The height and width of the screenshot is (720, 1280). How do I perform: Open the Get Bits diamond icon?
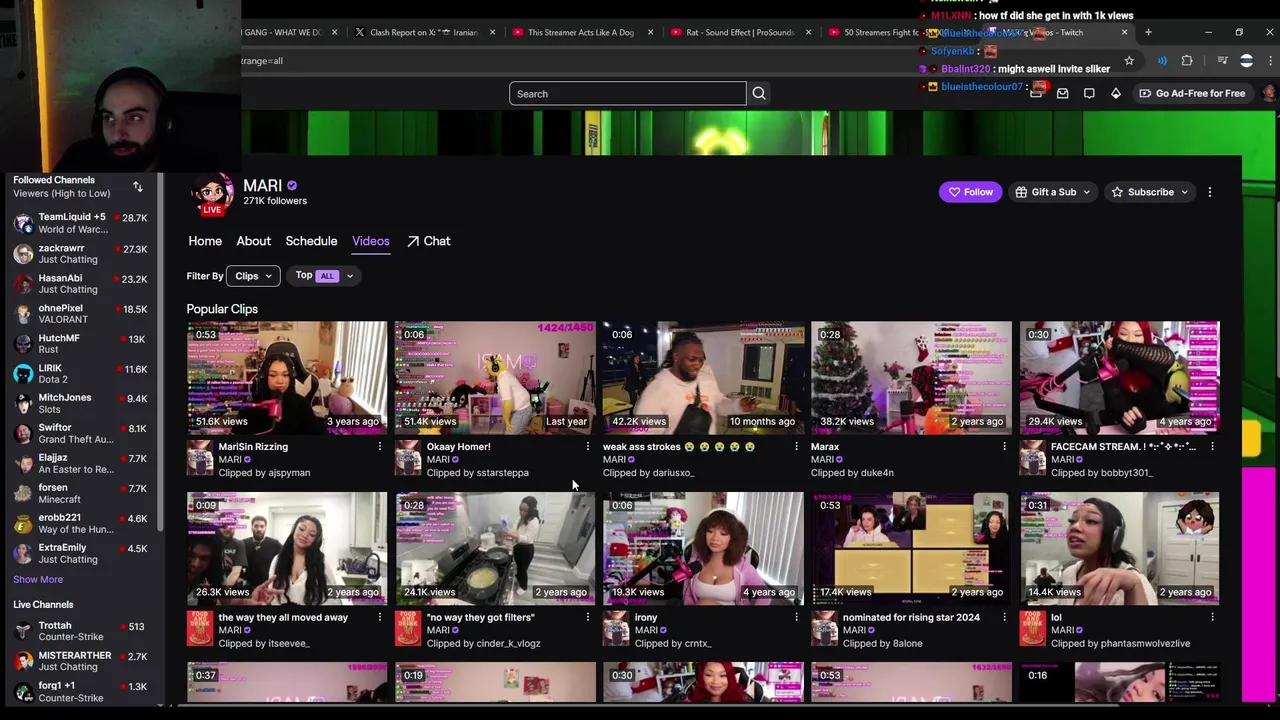pyautogui.click(x=1116, y=93)
